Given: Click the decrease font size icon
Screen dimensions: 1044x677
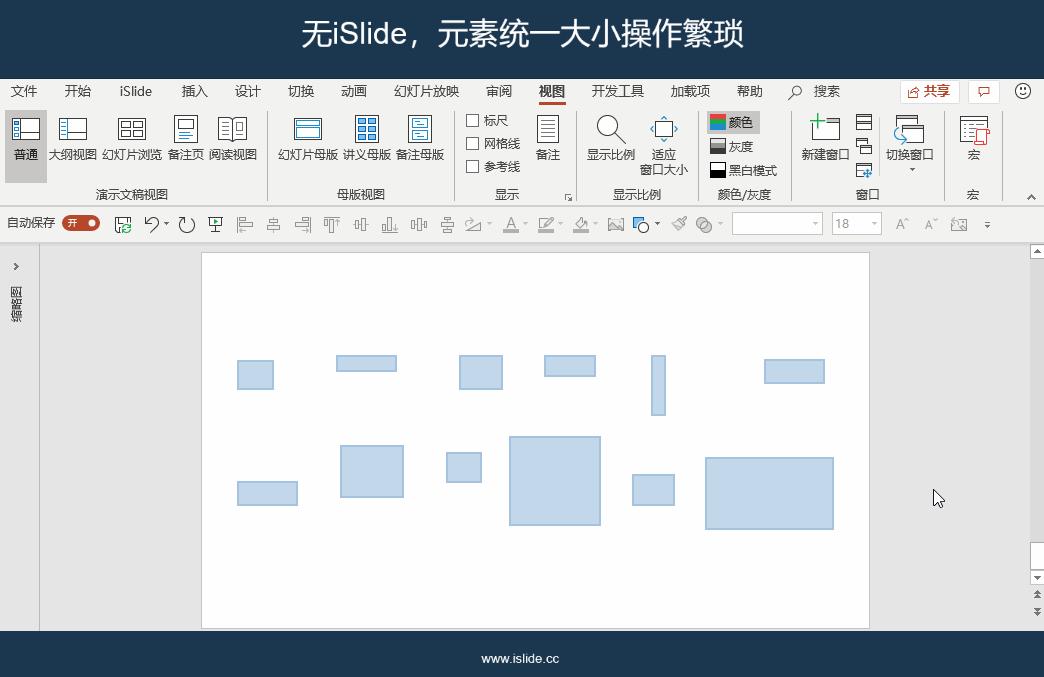Looking at the screenshot, I should [x=931, y=224].
